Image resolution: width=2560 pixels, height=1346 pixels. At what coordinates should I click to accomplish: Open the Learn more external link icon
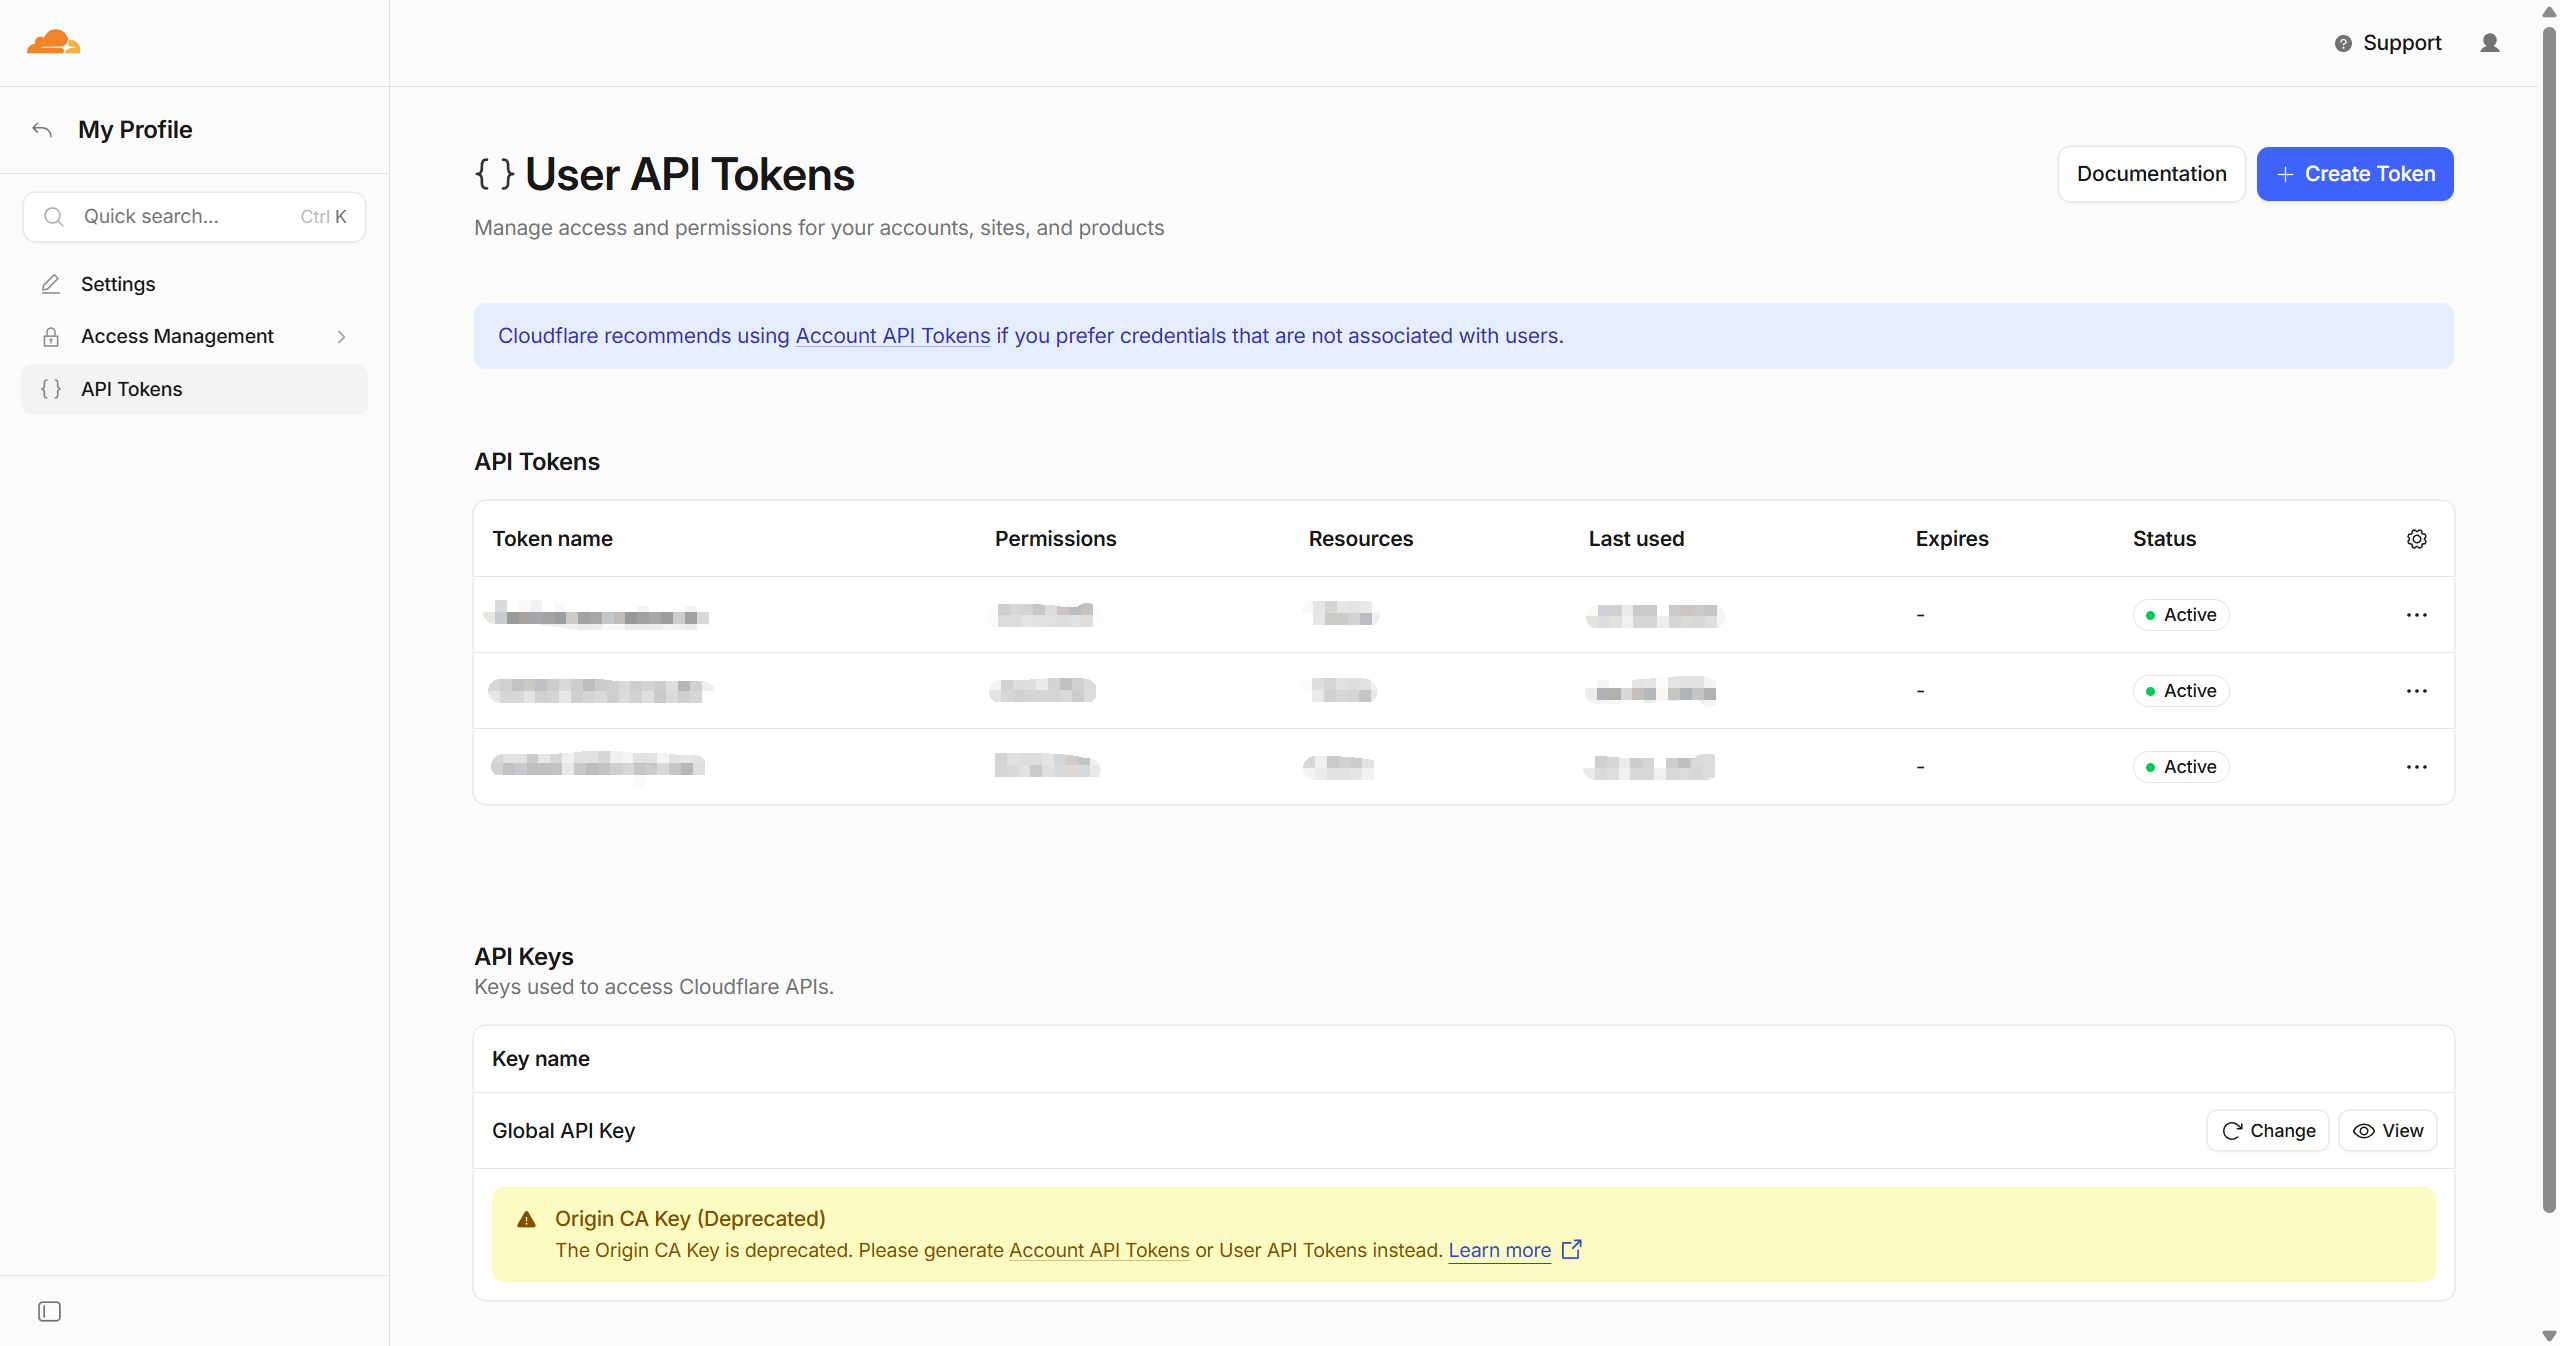tap(1572, 1249)
